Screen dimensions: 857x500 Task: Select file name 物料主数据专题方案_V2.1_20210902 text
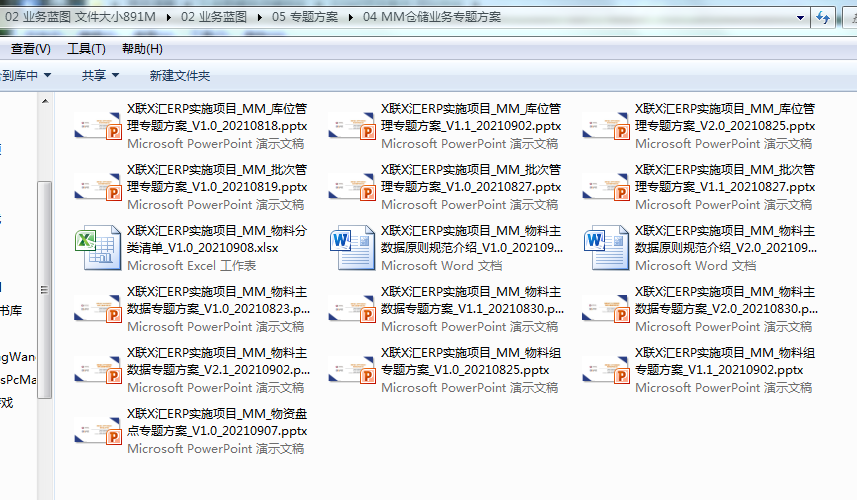point(218,361)
